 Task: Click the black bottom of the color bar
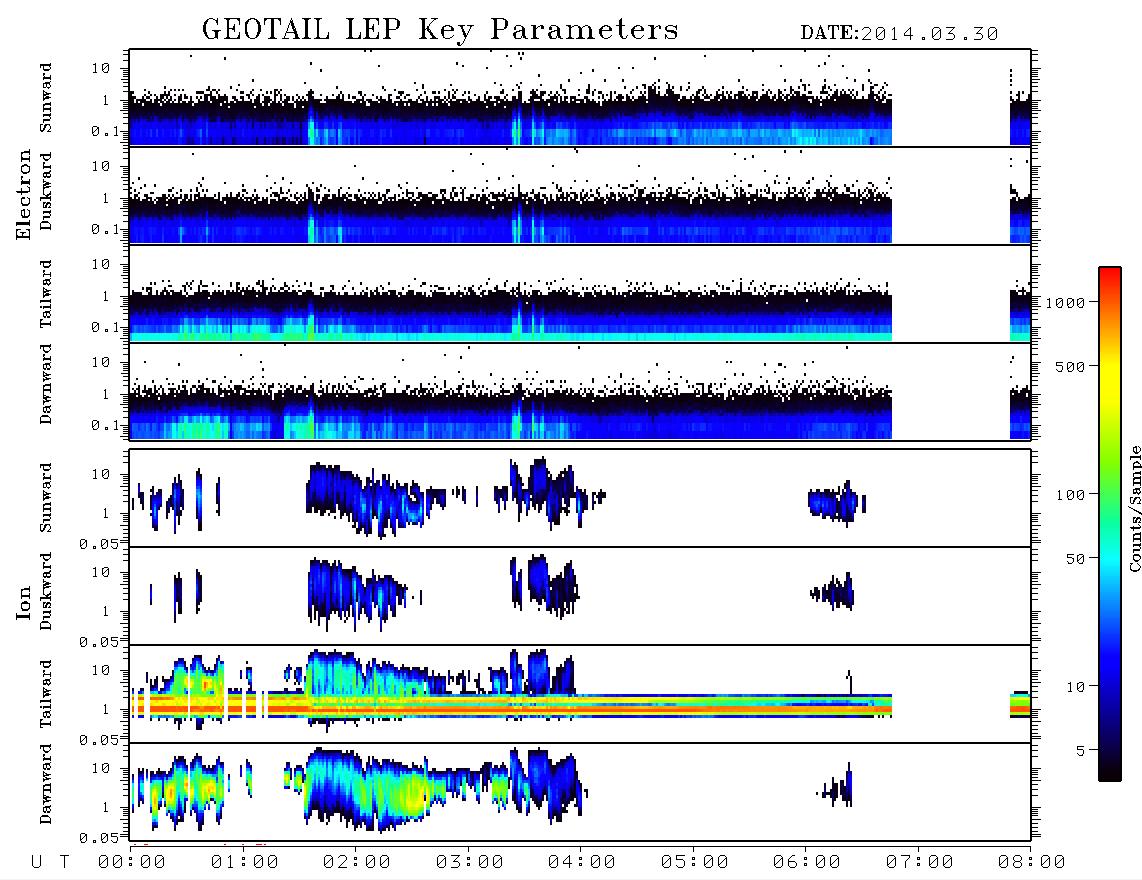coord(1110,772)
